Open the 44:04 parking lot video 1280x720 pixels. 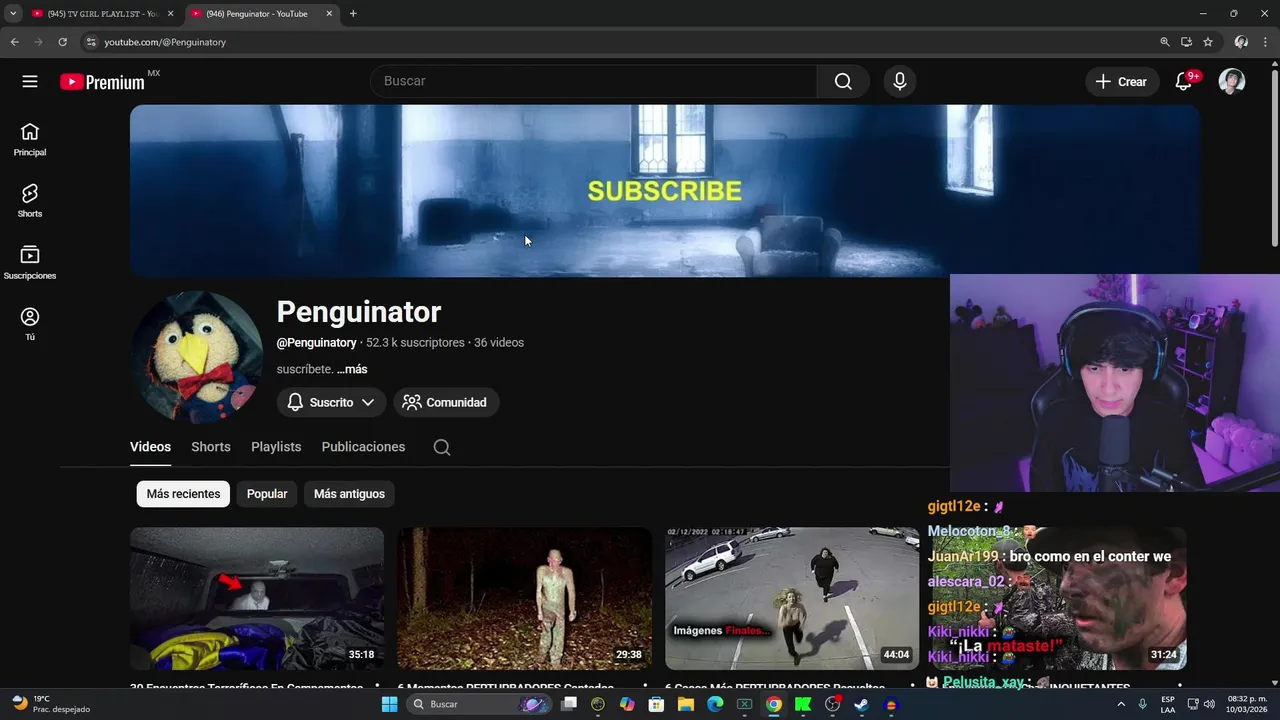pos(792,598)
